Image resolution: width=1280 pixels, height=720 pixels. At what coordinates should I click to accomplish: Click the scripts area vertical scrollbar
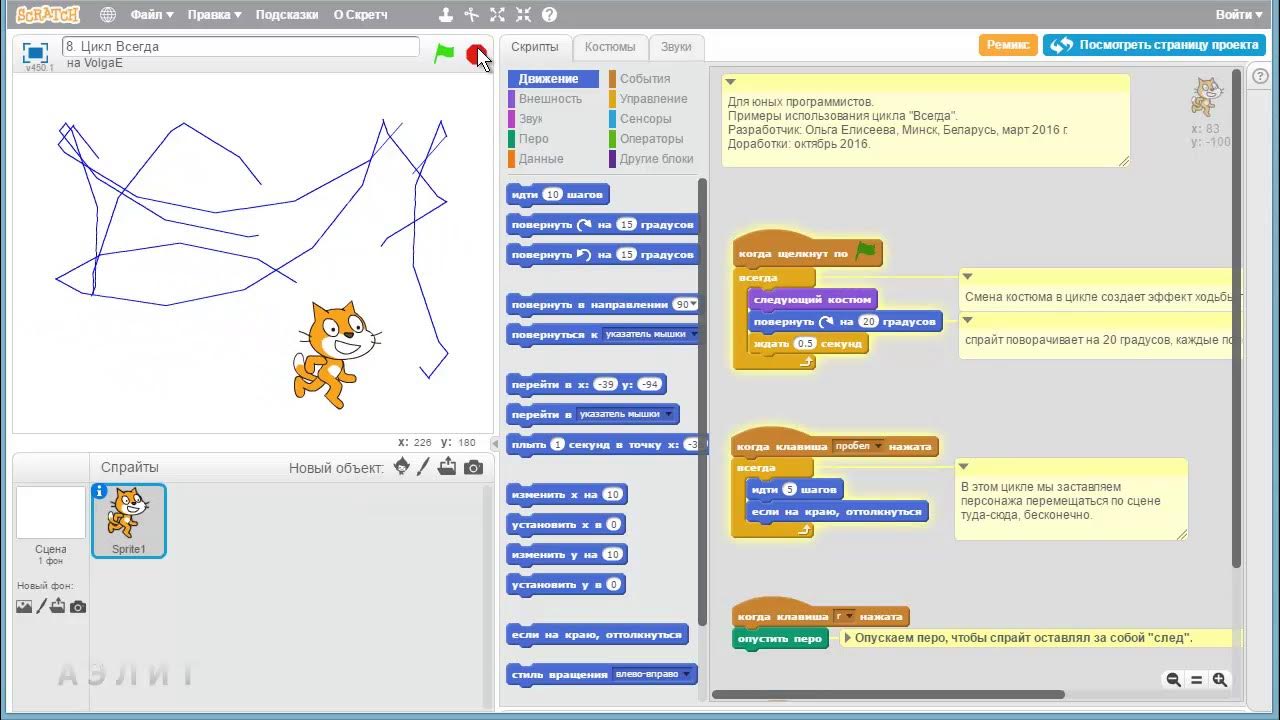pyautogui.click(x=1237, y=320)
